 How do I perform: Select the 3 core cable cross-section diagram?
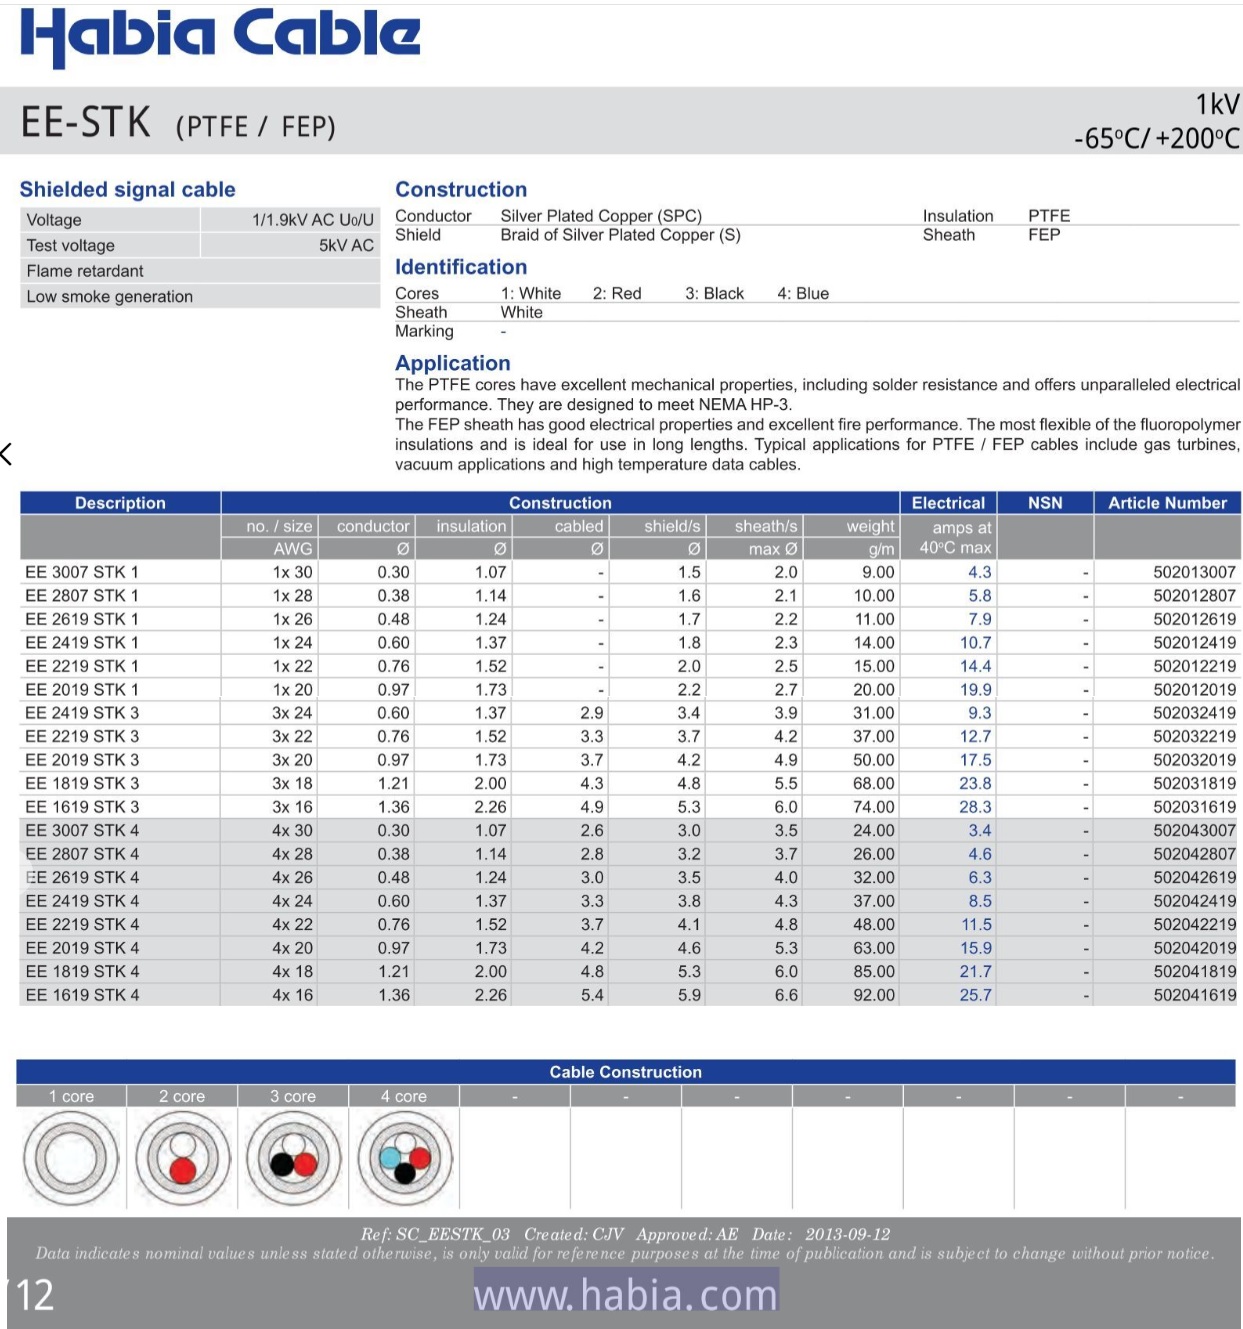[x=293, y=1159]
